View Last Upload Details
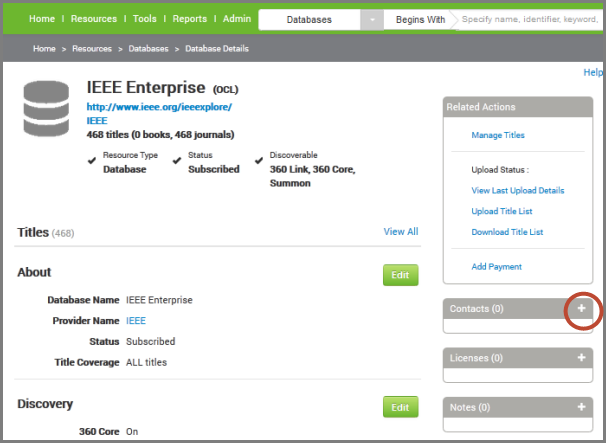 click(517, 191)
